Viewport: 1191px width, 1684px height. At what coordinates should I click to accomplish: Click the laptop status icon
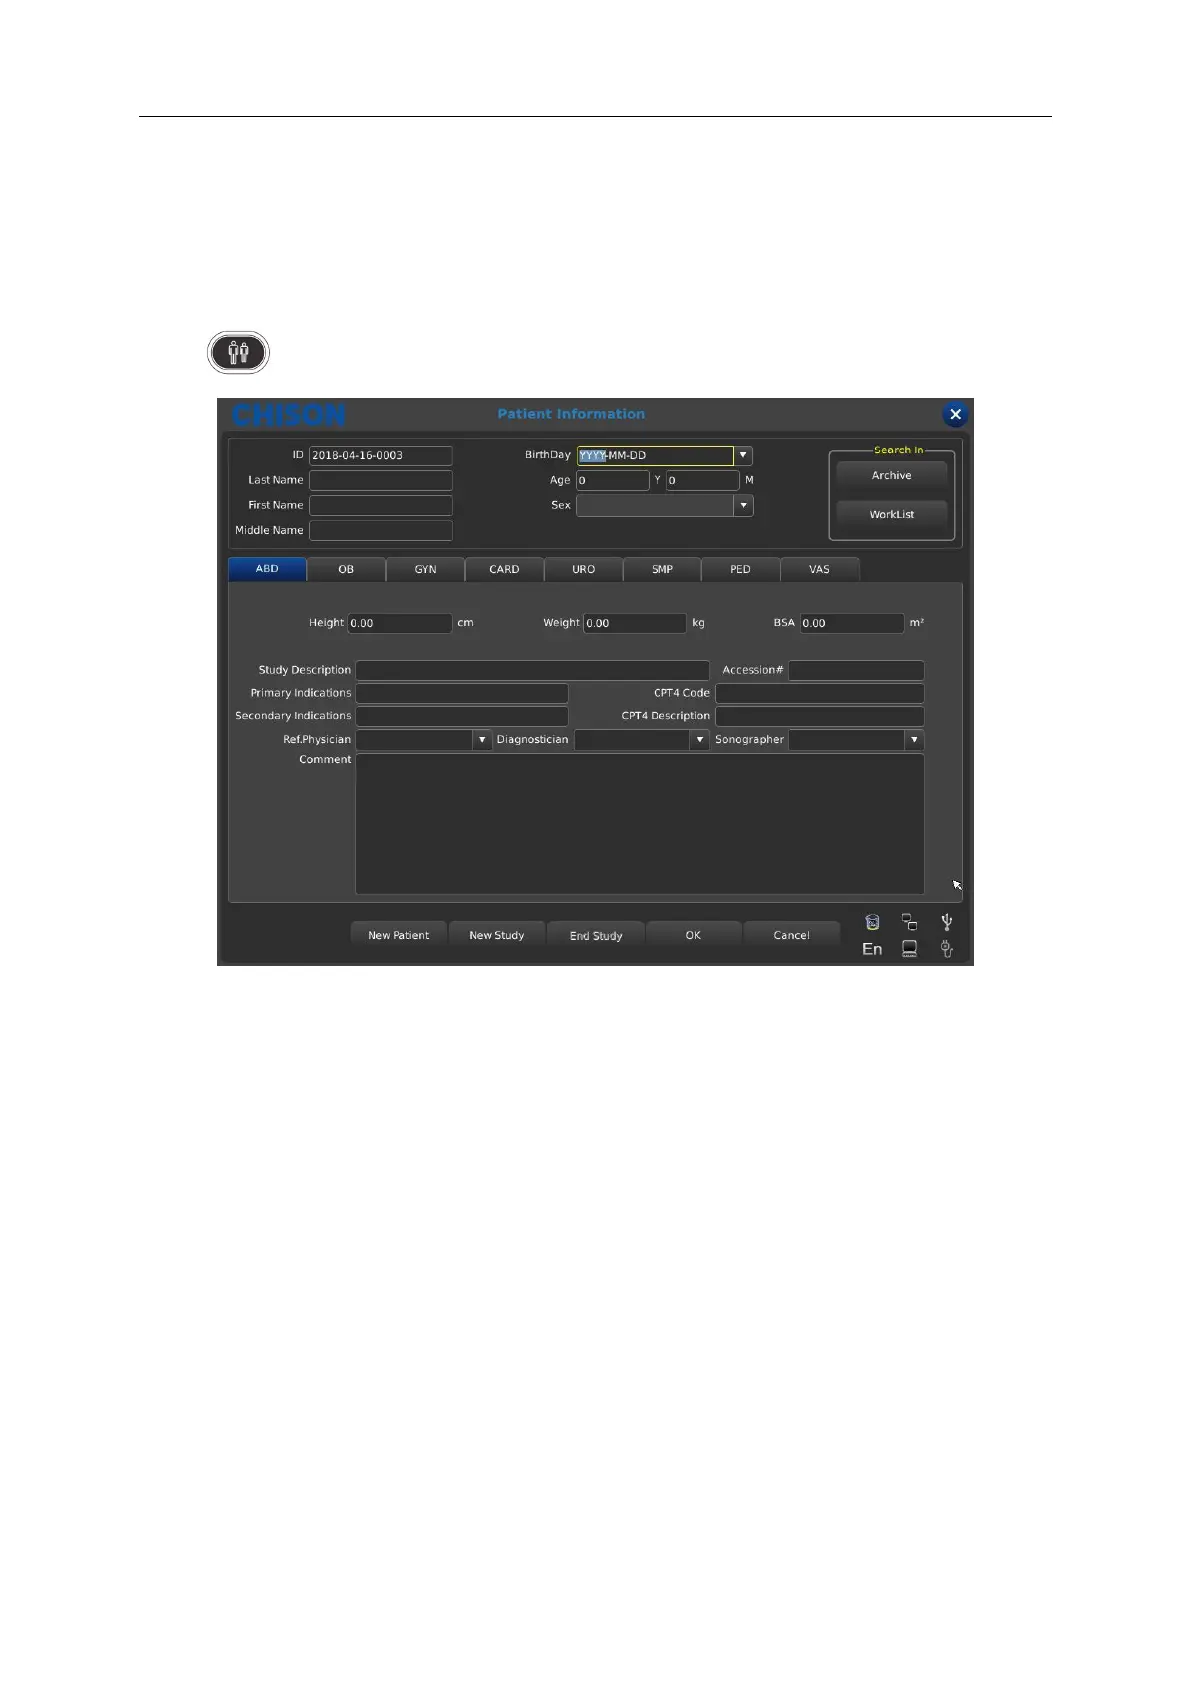(909, 949)
